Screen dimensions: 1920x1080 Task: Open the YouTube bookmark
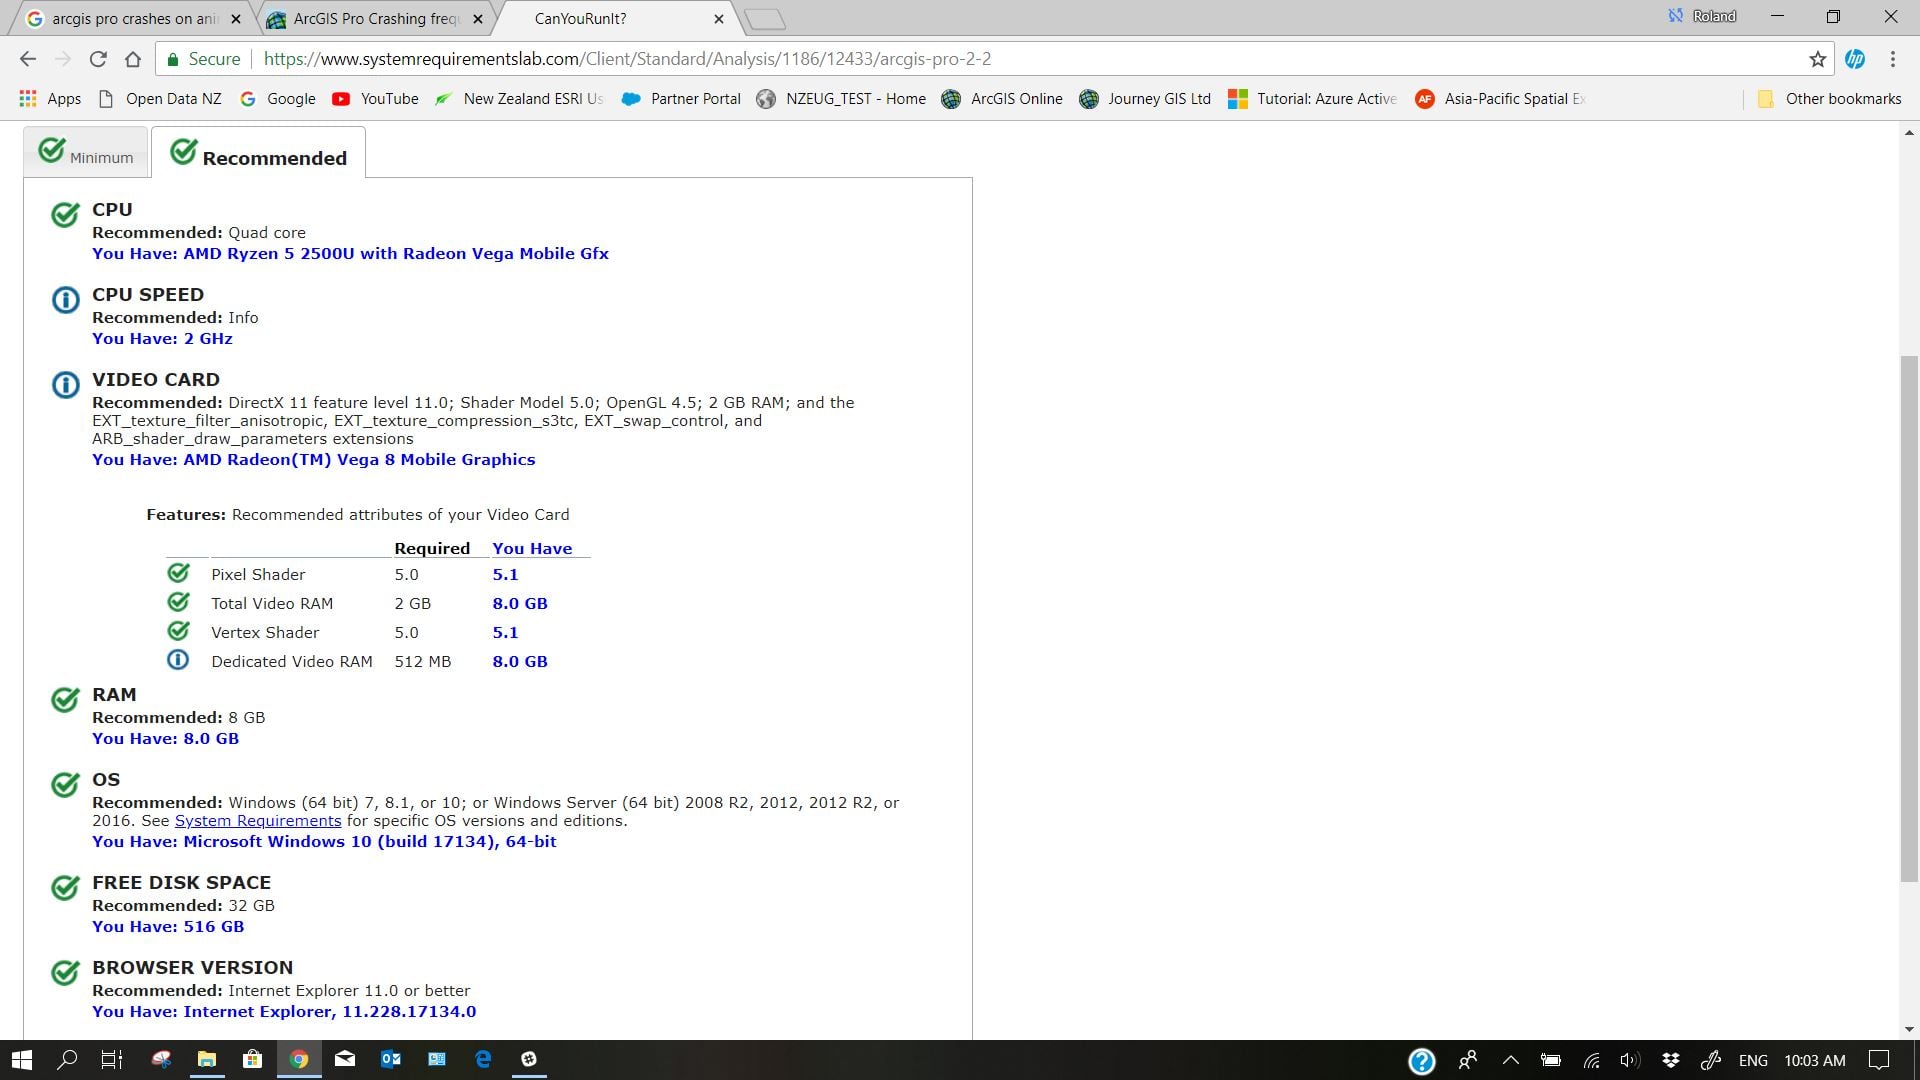(x=375, y=99)
